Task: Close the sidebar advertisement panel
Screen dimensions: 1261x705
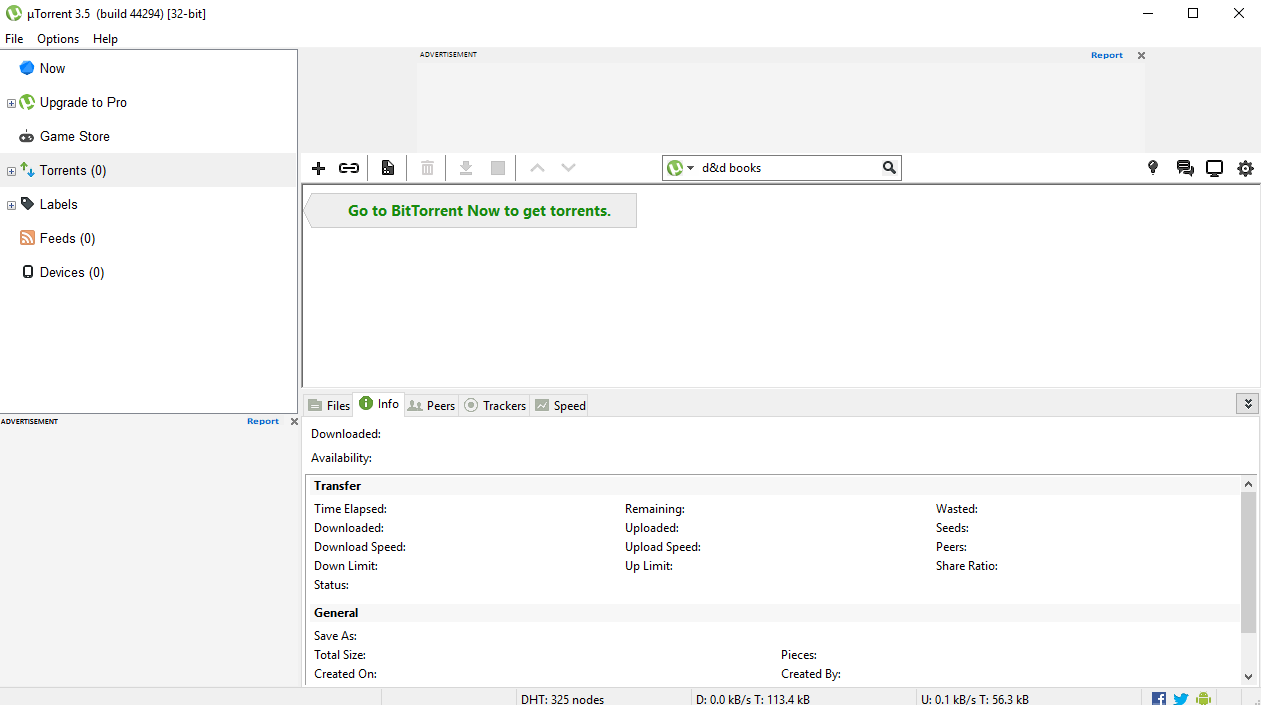Action: (294, 421)
